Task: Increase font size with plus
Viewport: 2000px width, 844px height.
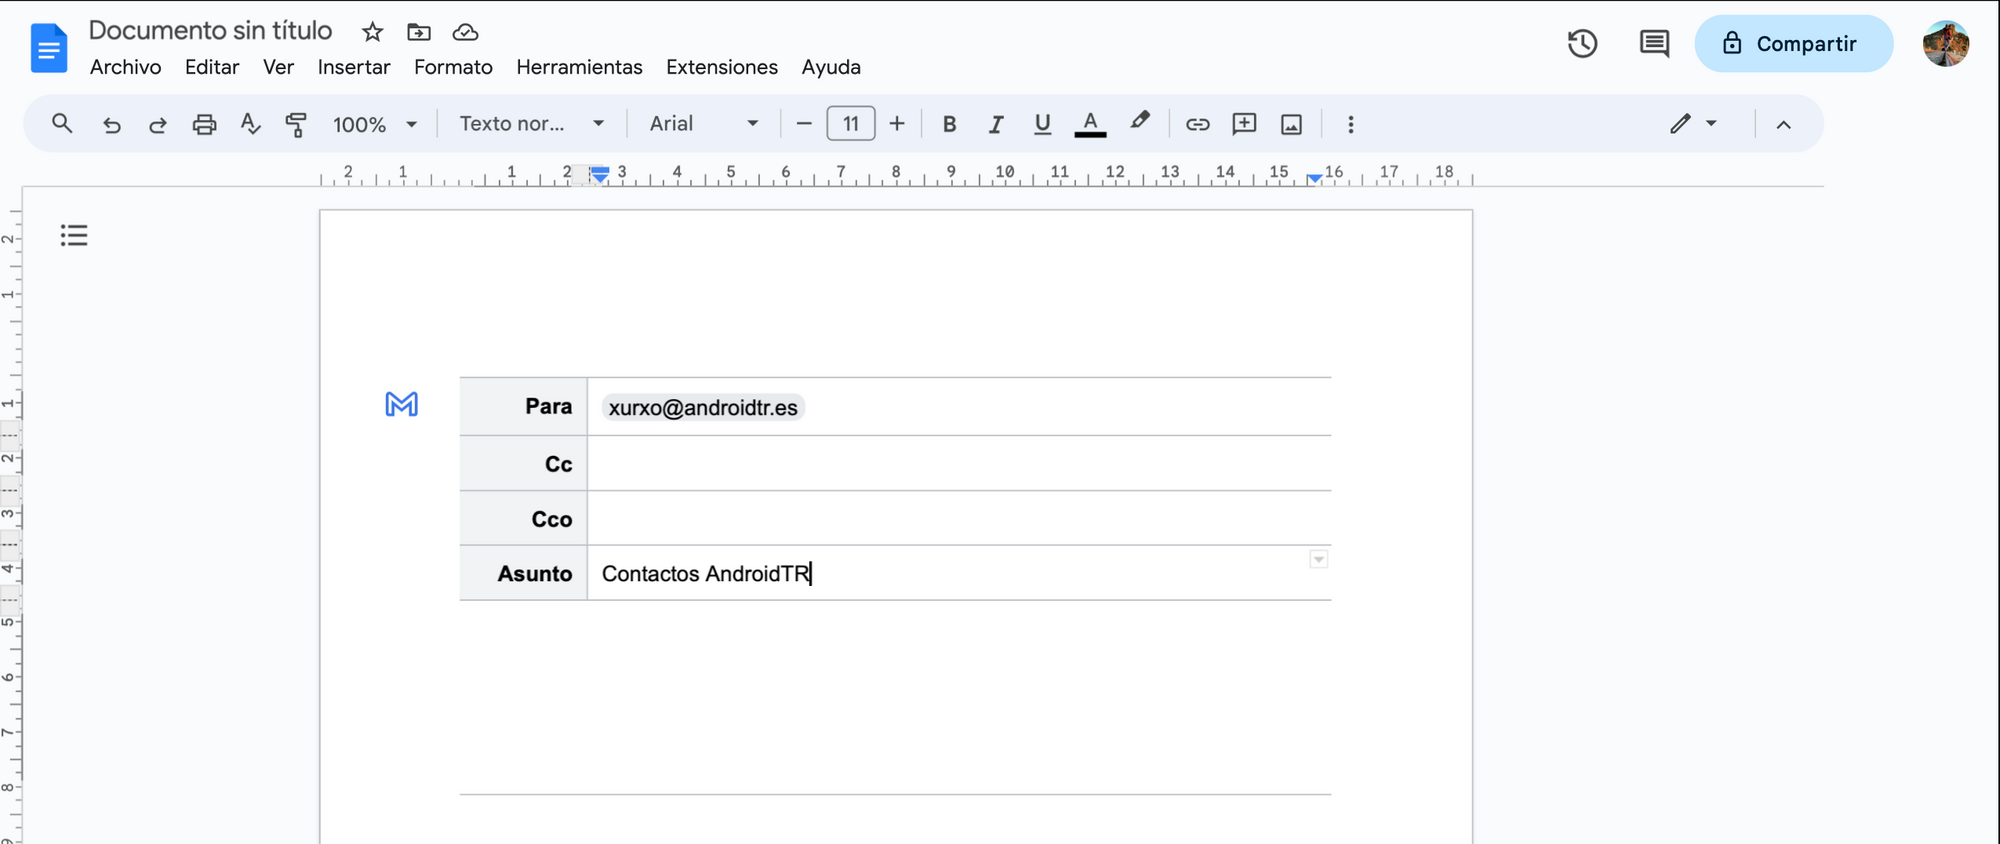Action: point(897,124)
